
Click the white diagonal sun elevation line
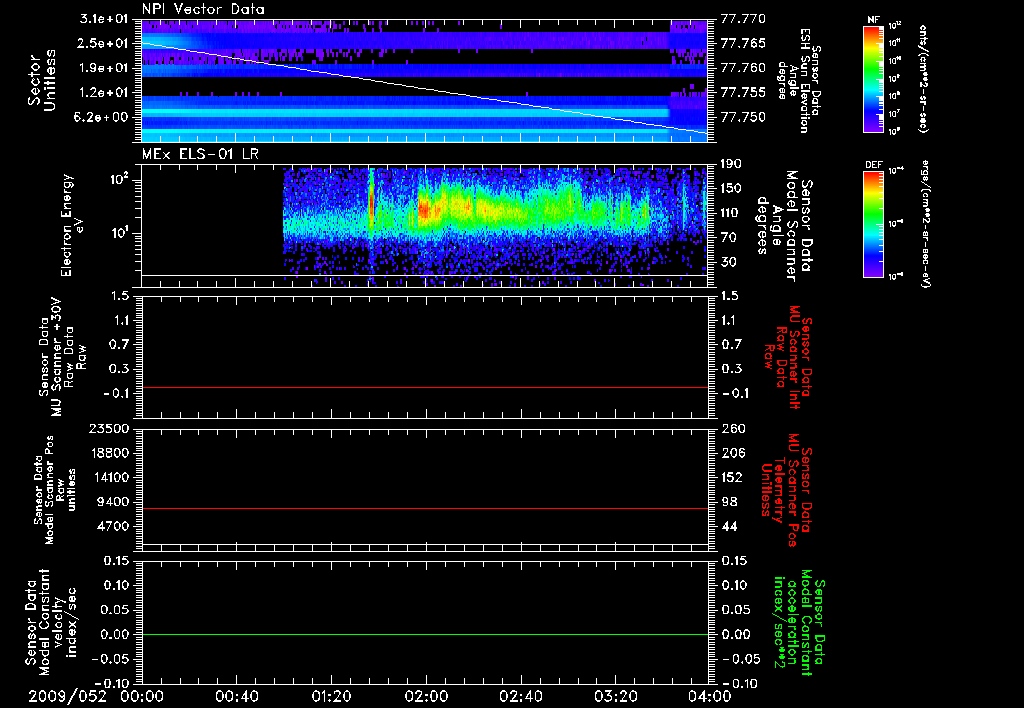[424, 88]
